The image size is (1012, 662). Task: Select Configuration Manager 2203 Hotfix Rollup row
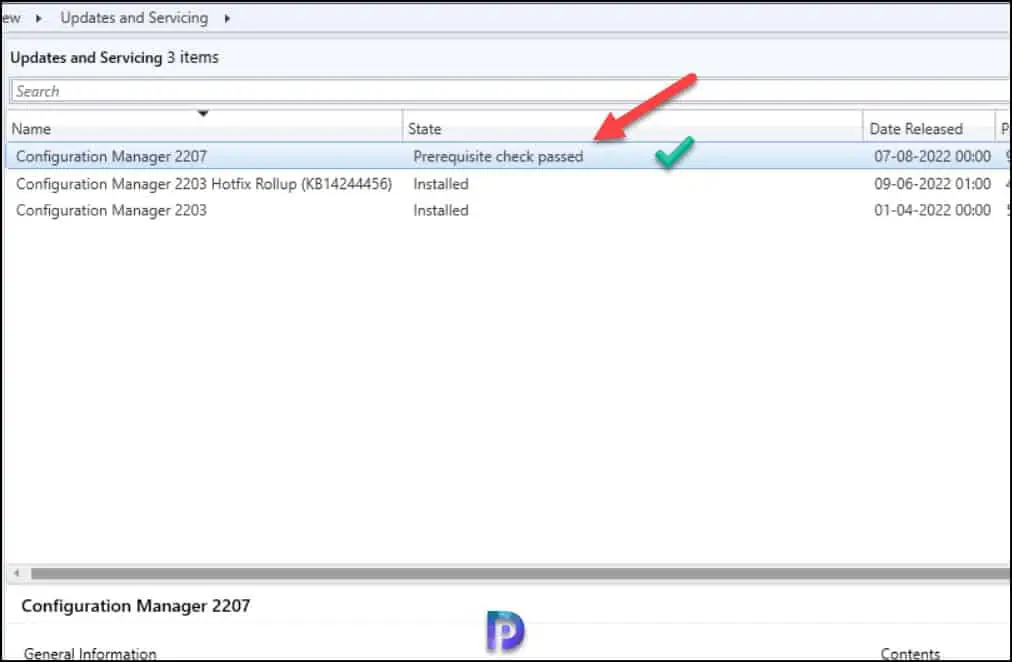[509, 184]
